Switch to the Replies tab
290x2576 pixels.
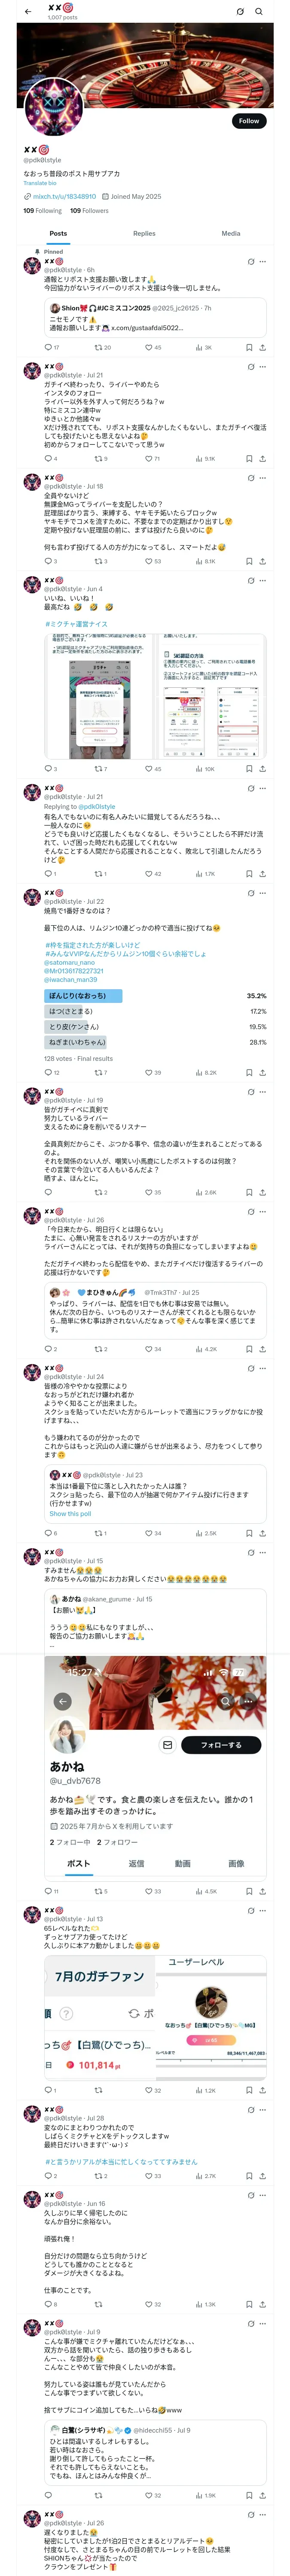click(x=144, y=233)
